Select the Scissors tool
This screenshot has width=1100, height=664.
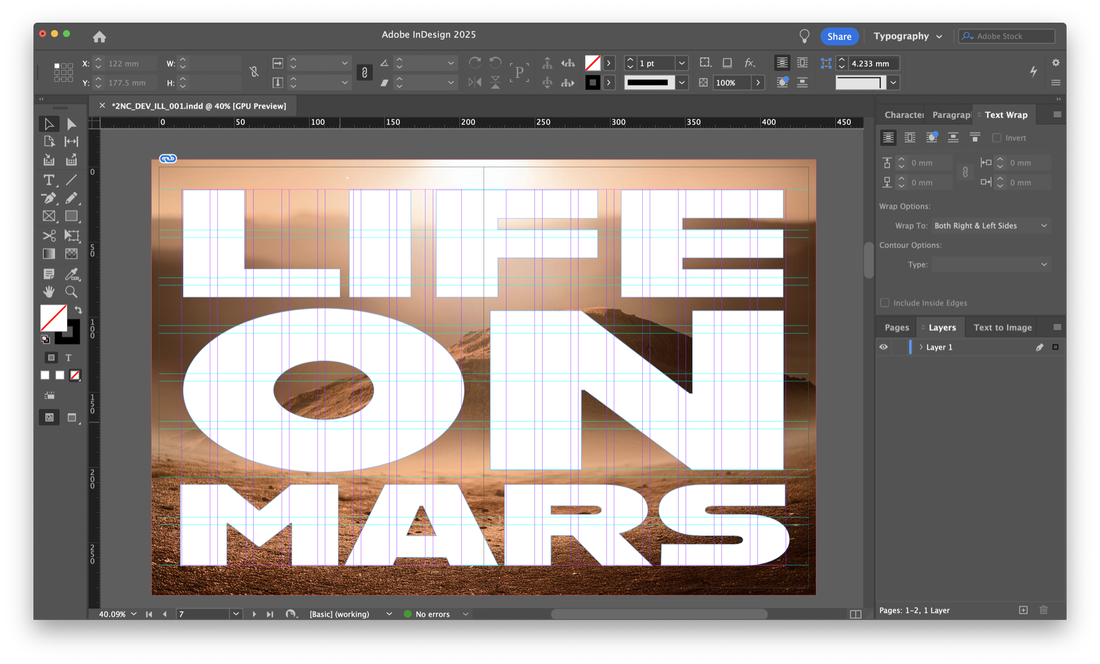(49, 236)
